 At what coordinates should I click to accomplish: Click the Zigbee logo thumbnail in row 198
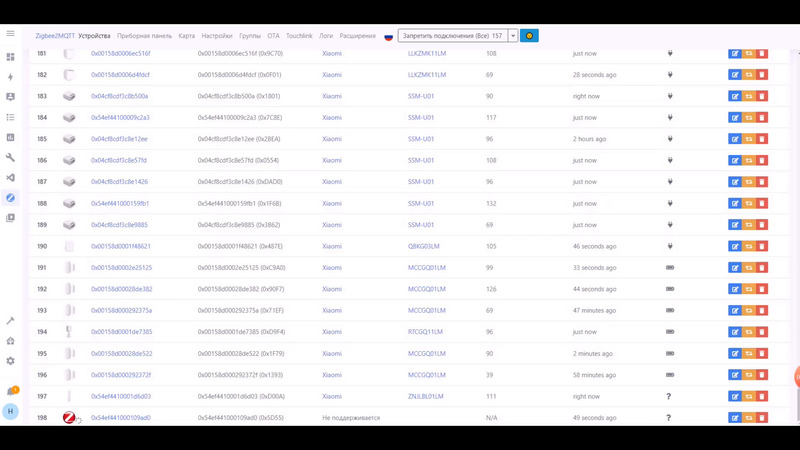coord(69,418)
